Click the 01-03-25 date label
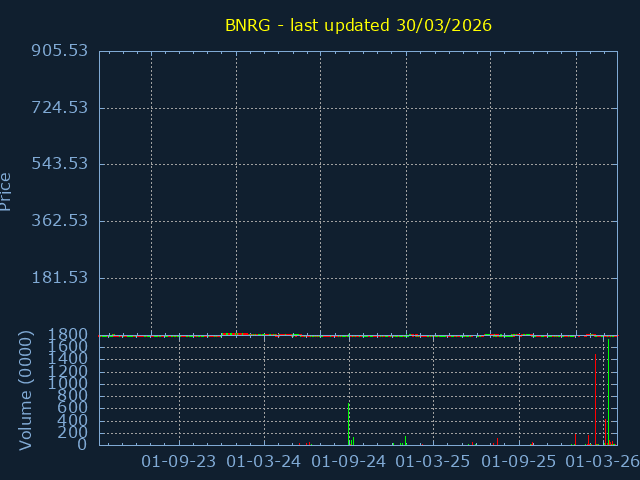Screen dimensions: 640x480 tap(434, 461)
